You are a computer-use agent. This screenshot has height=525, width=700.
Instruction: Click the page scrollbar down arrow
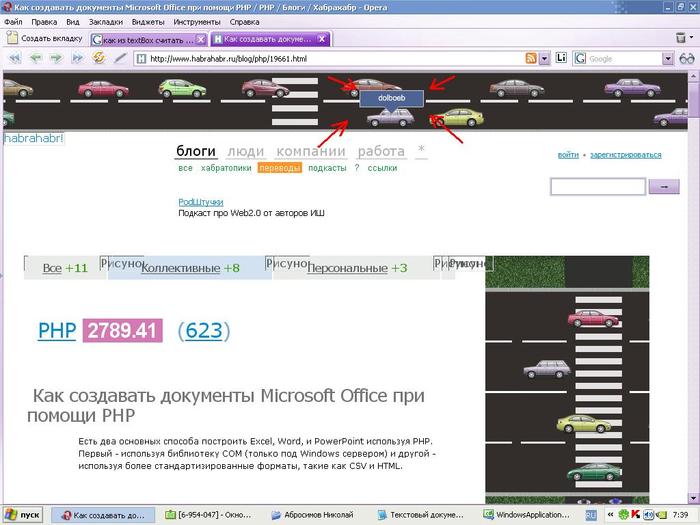693,497
